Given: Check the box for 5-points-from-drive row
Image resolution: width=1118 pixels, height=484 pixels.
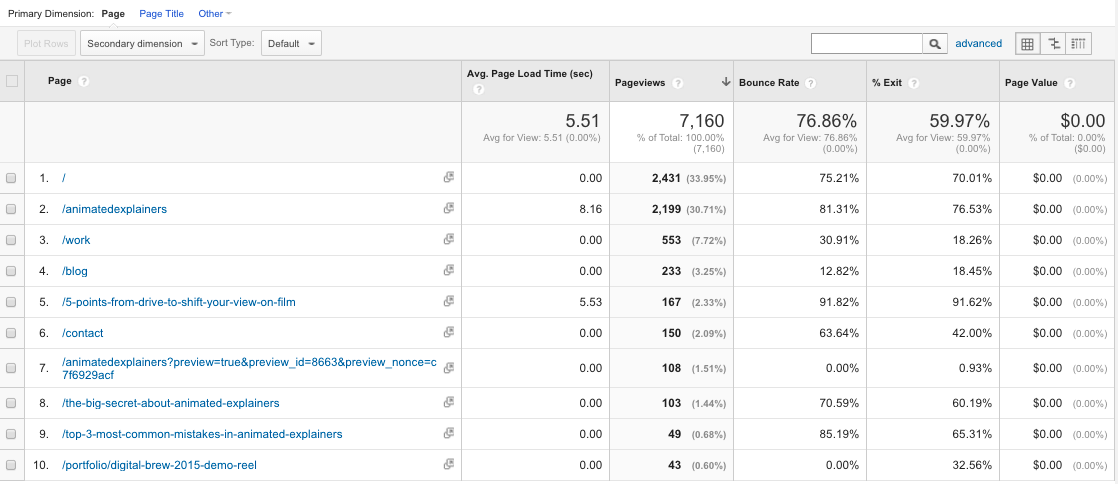Looking at the screenshot, I should pyautogui.click(x=11, y=302).
